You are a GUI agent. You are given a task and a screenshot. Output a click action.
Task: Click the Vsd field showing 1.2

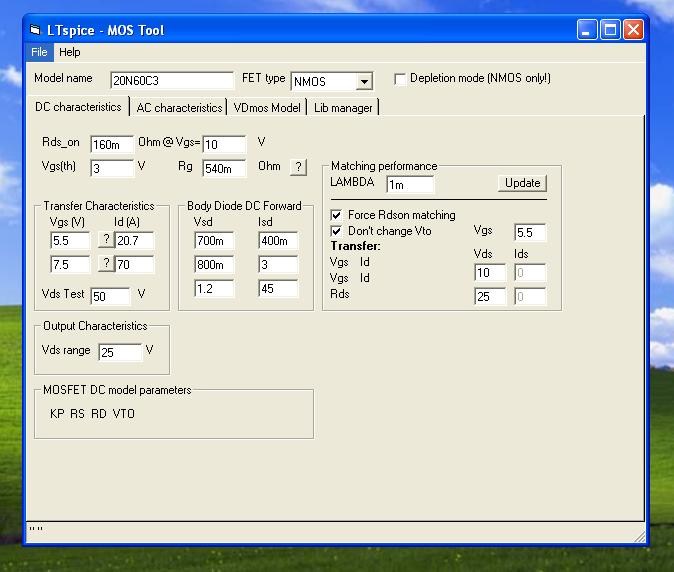pyautogui.click(x=214, y=288)
